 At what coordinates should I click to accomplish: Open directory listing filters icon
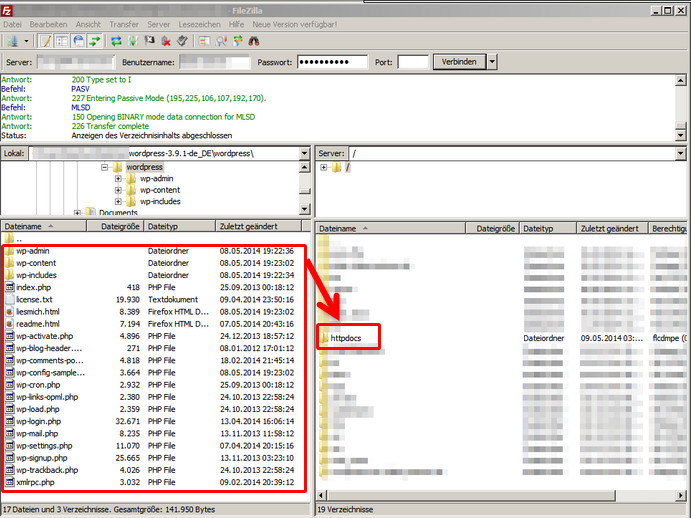pyautogui.click(x=204, y=41)
